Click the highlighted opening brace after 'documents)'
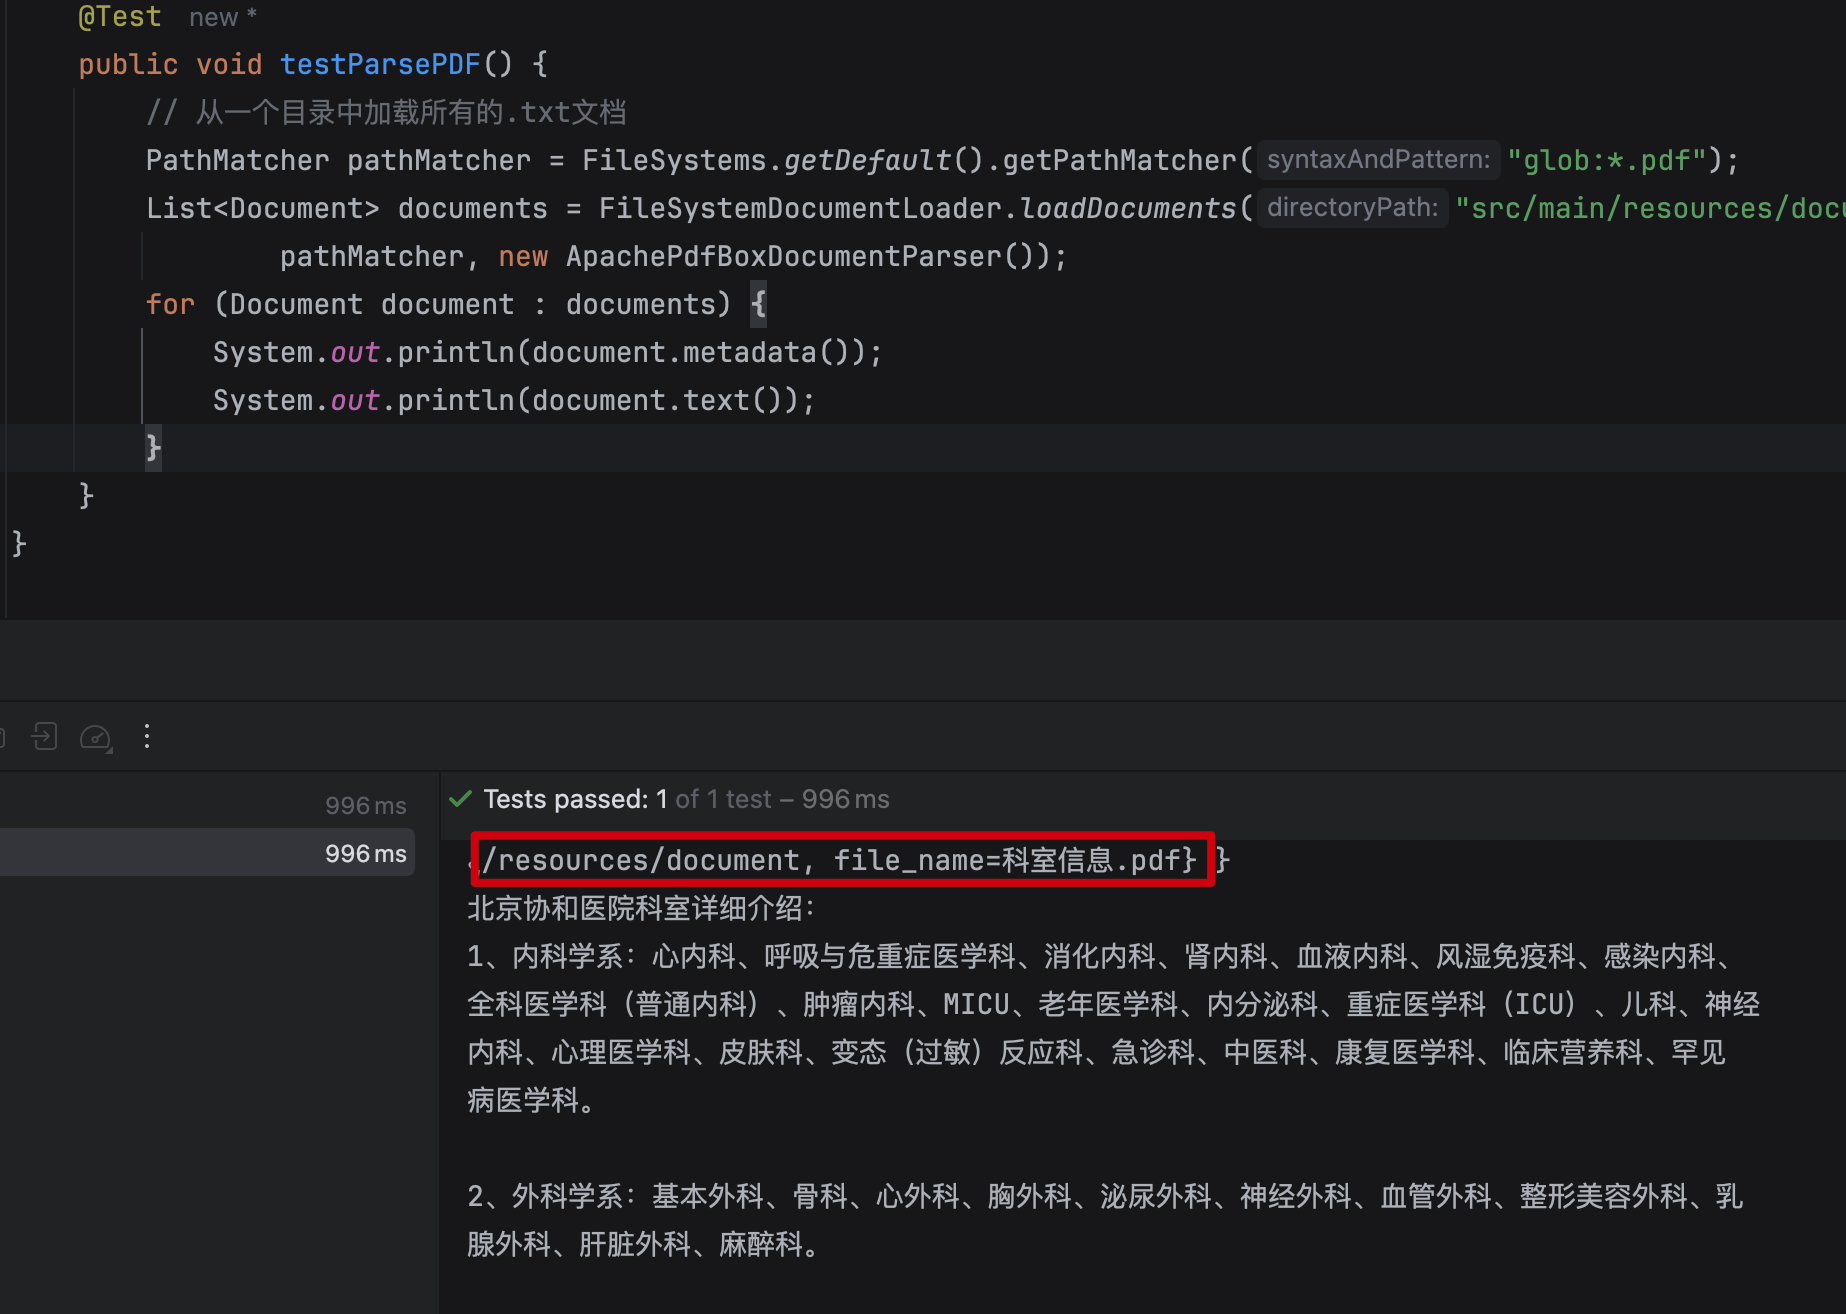Viewport: 1846px width, 1314px height. 759,303
